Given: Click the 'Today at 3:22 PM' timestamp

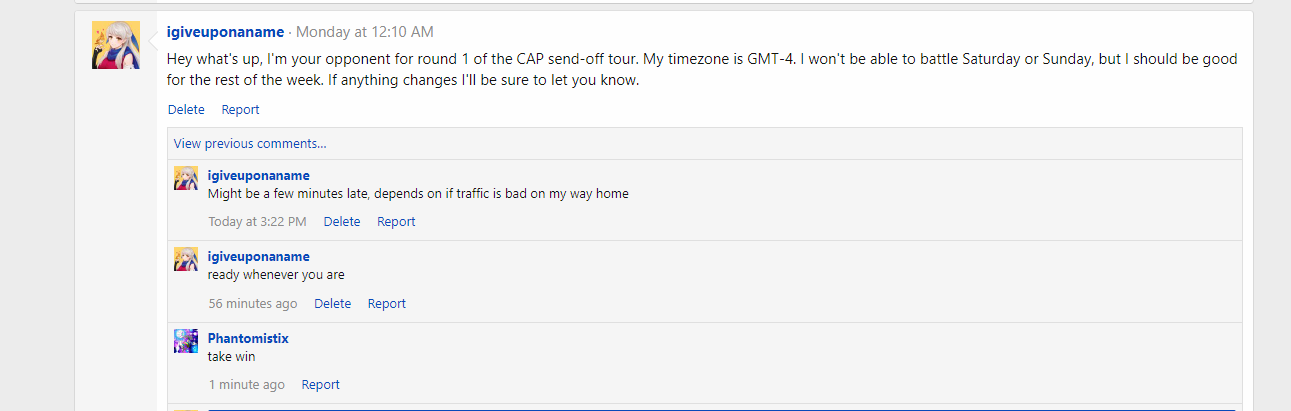Looking at the screenshot, I should tap(257, 222).
